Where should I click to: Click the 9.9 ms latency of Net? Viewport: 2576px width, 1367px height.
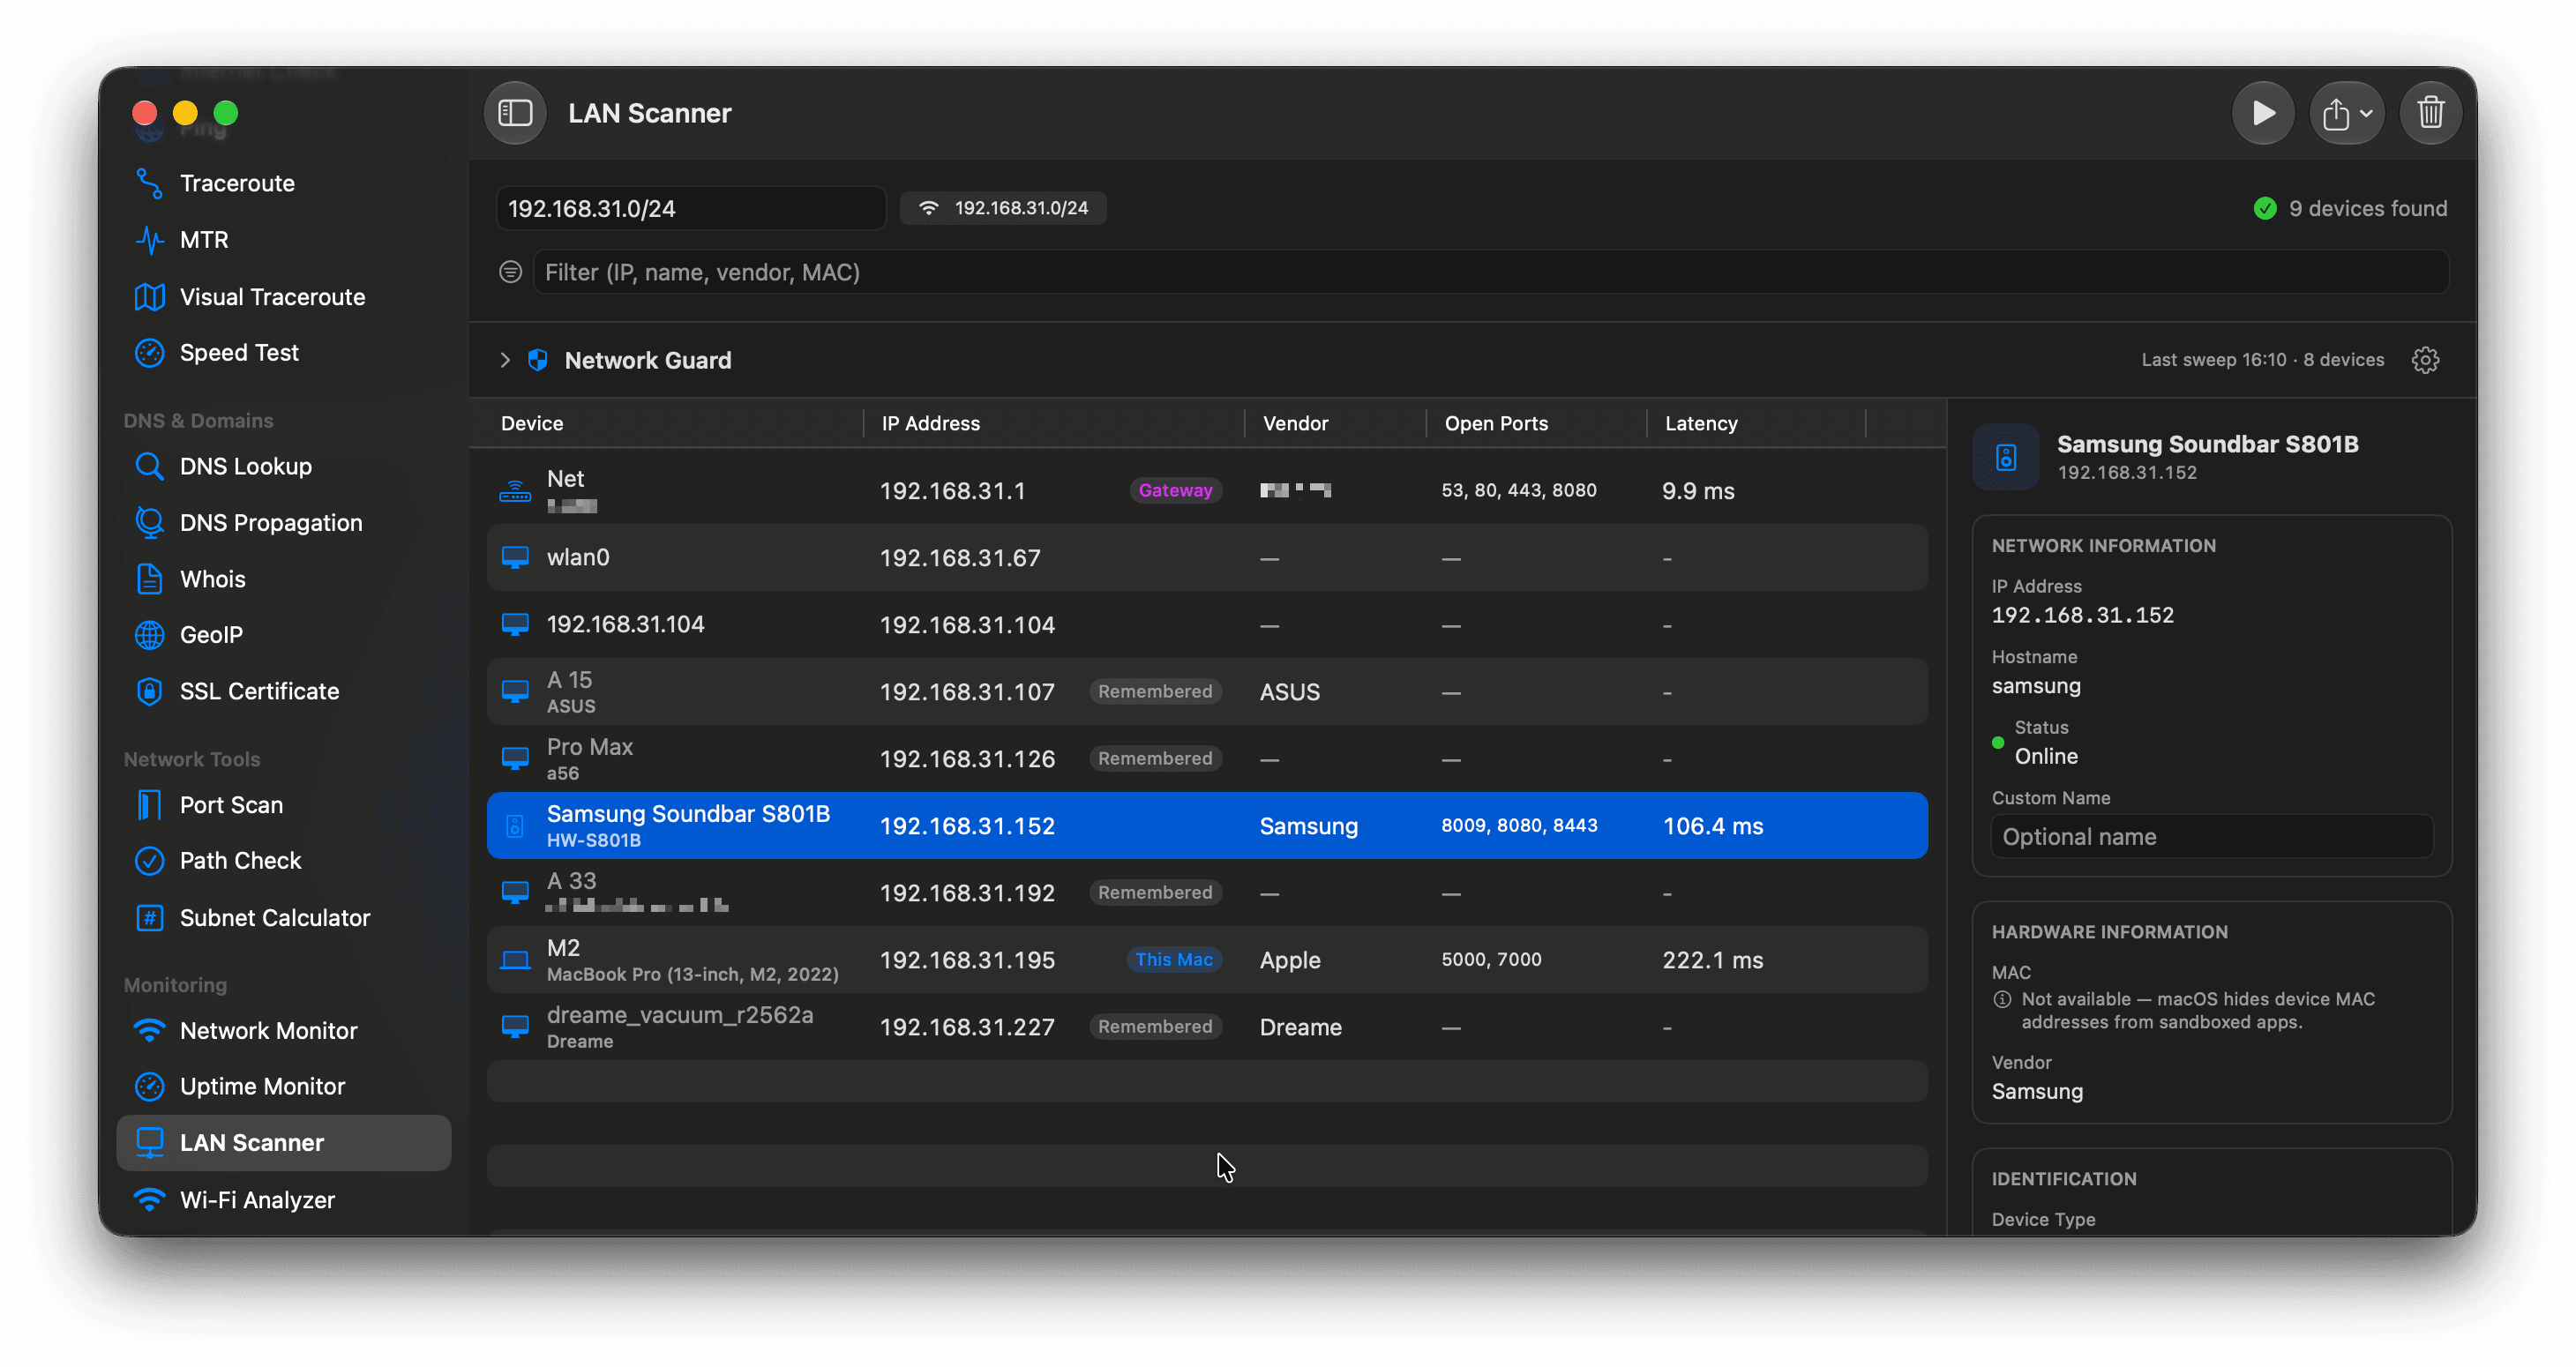[x=1698, y=491]
